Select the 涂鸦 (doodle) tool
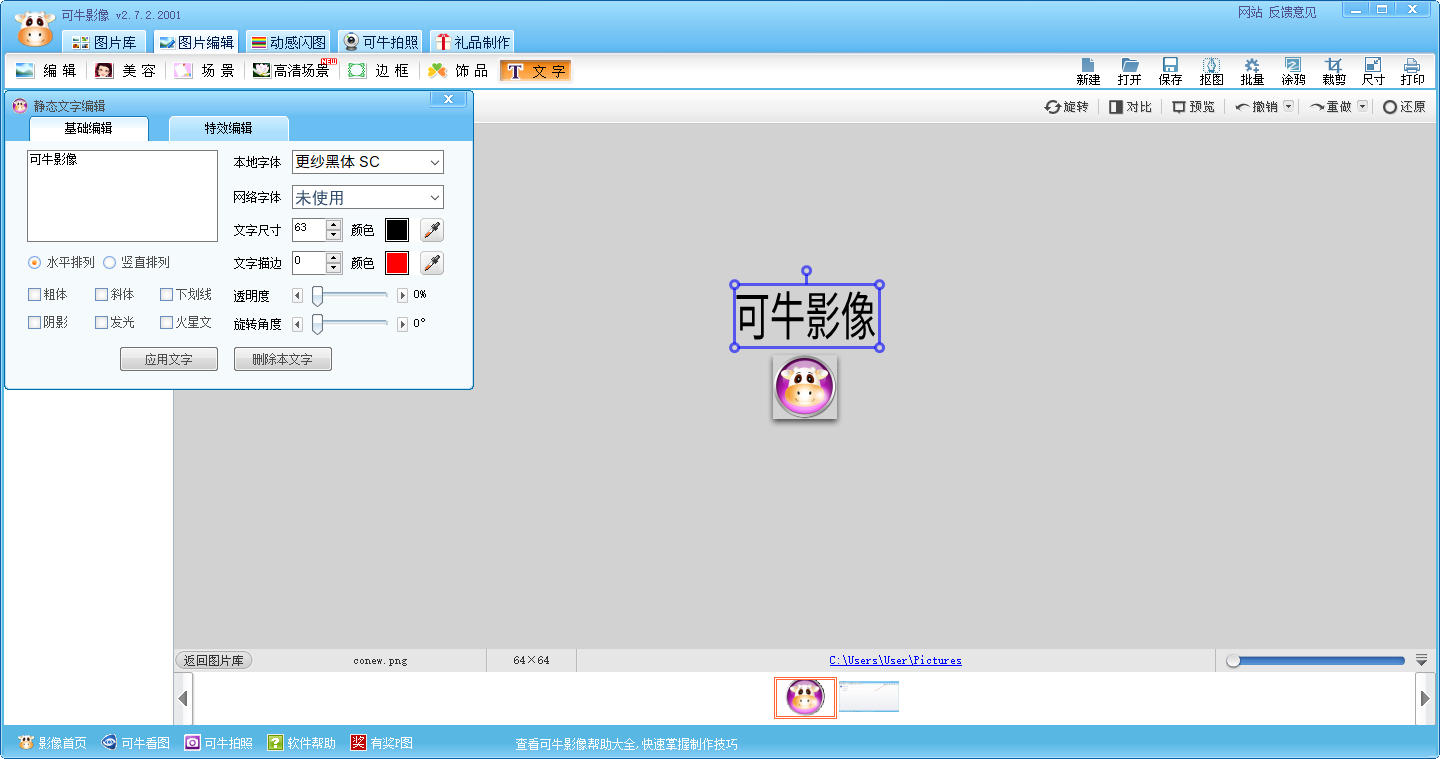The height and width of the screenshot is (759, 1440). click(x=1292, y=70)
